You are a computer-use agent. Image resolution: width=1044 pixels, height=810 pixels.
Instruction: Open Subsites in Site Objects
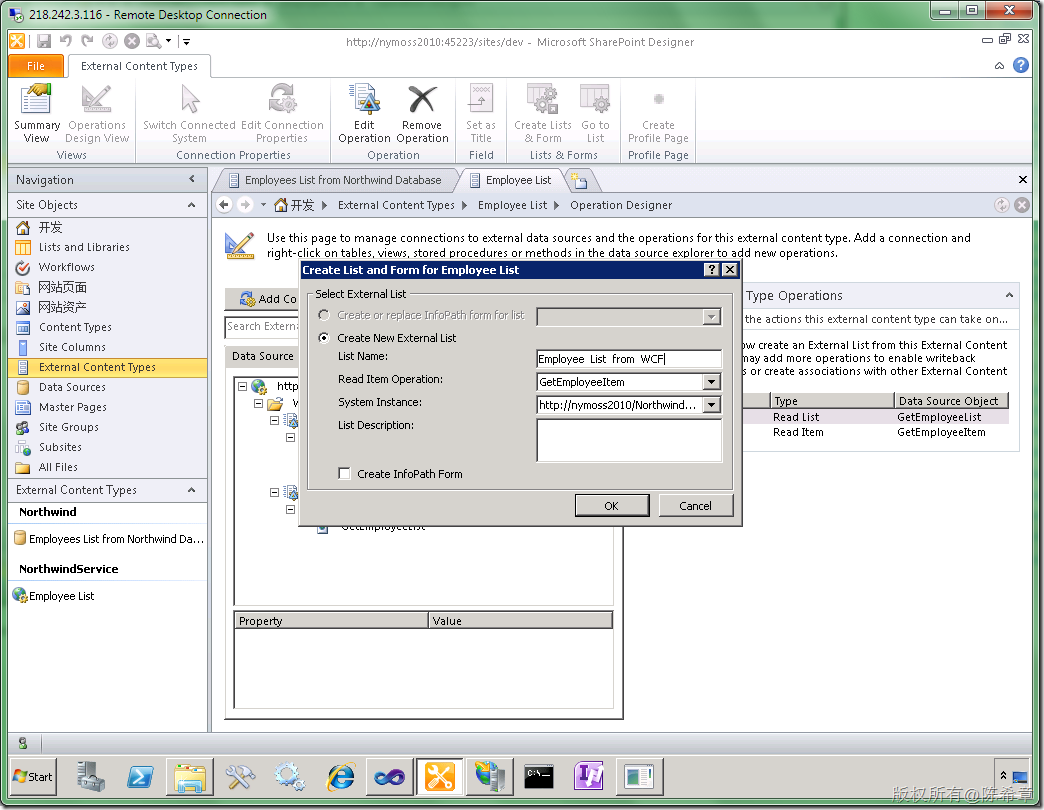60,447
